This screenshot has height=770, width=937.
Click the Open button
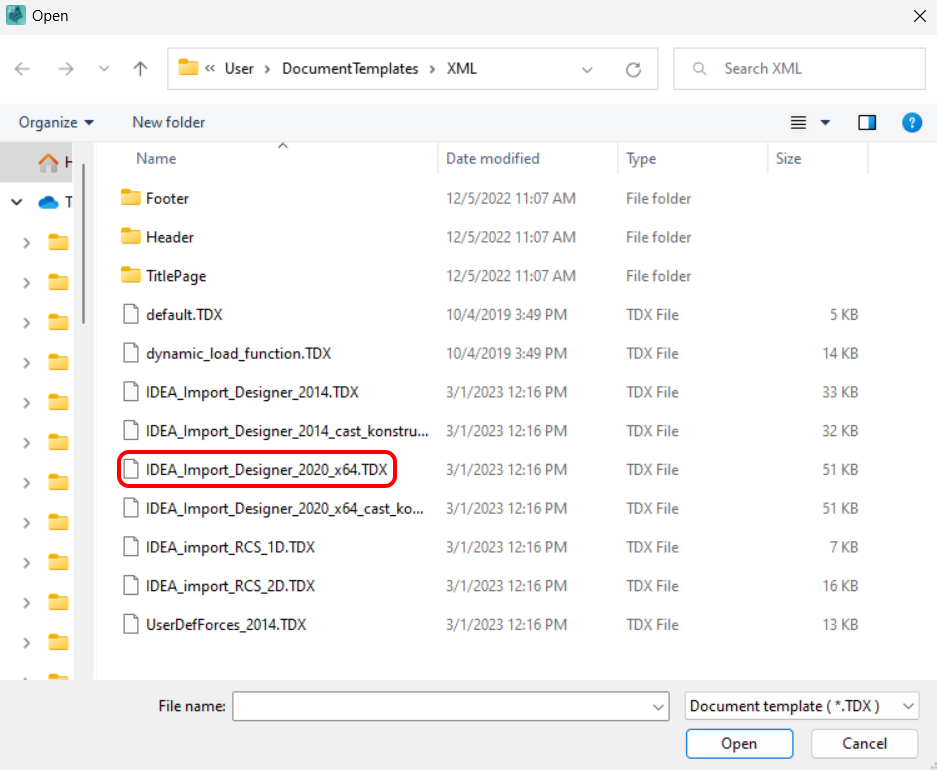[739, 743]
